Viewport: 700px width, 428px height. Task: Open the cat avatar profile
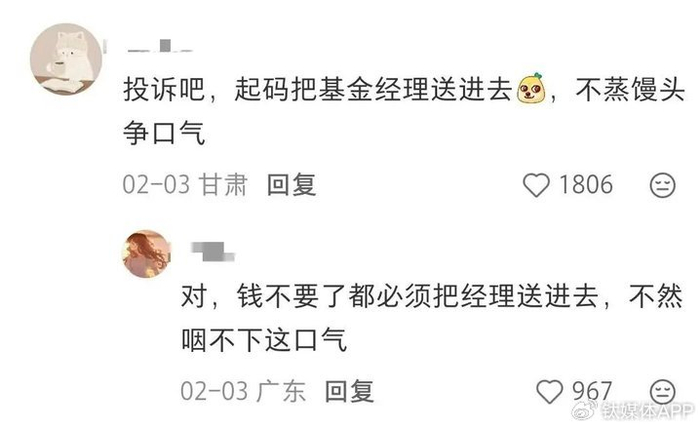[66, 59]
